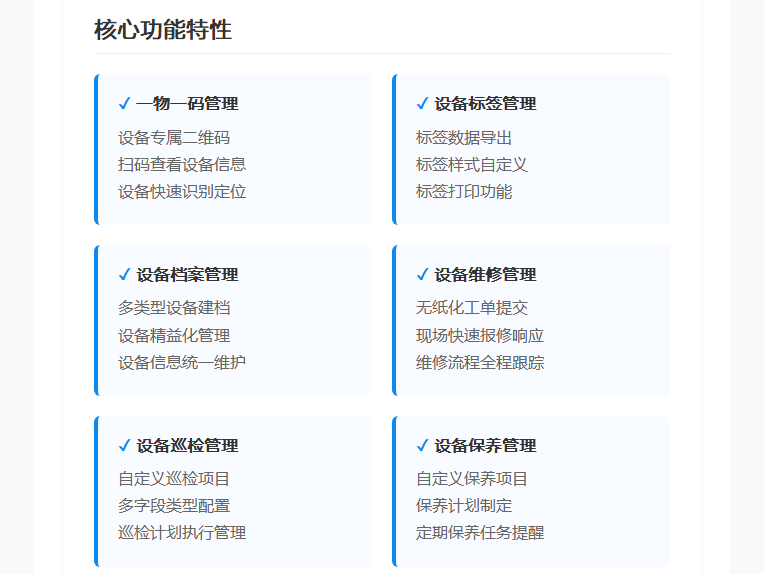Click the 巡检计划执行管理 line
Viewport: 764px width, 574px height.
[x=182, y=532]
